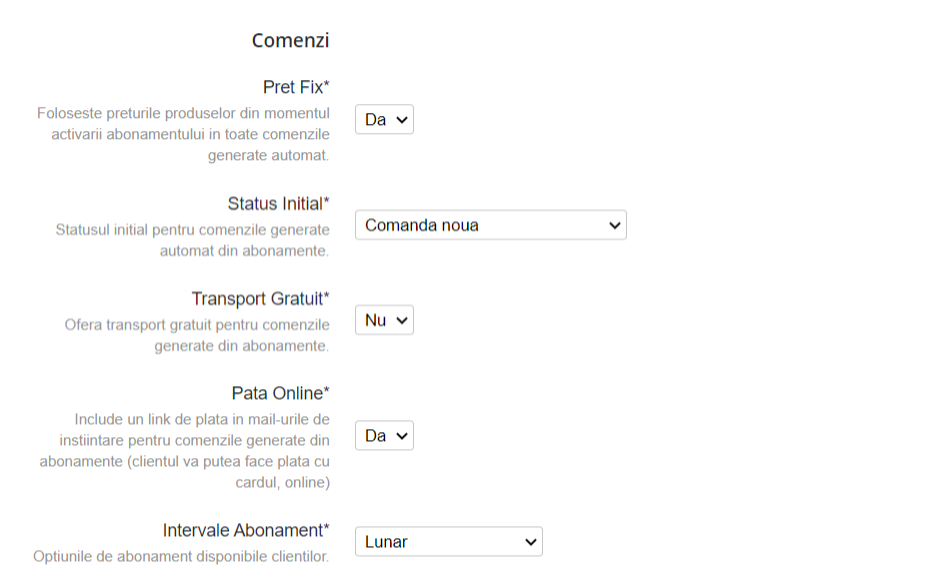
Task: Click the Status Initial help description text
Action: [x=193, y=240]
